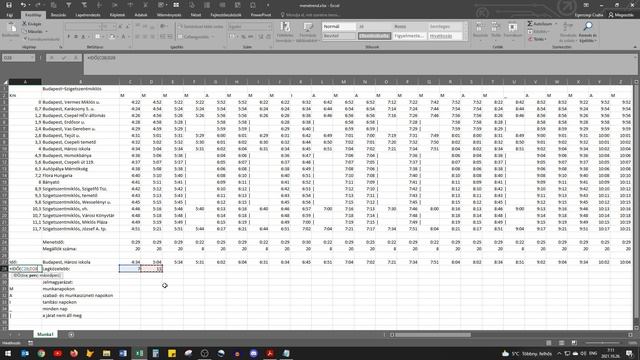Open the font size dropdown
The image size is (640, 360).
tap(113, 27)
